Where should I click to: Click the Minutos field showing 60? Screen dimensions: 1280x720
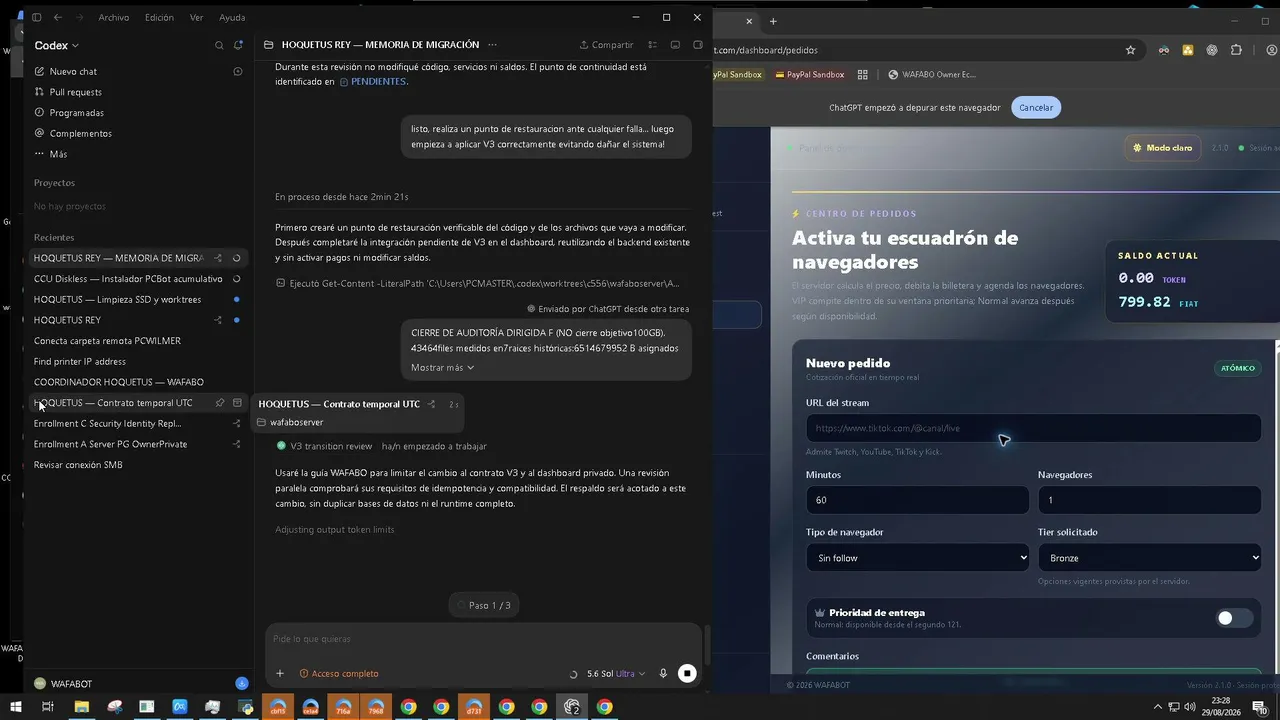(917, 500)
